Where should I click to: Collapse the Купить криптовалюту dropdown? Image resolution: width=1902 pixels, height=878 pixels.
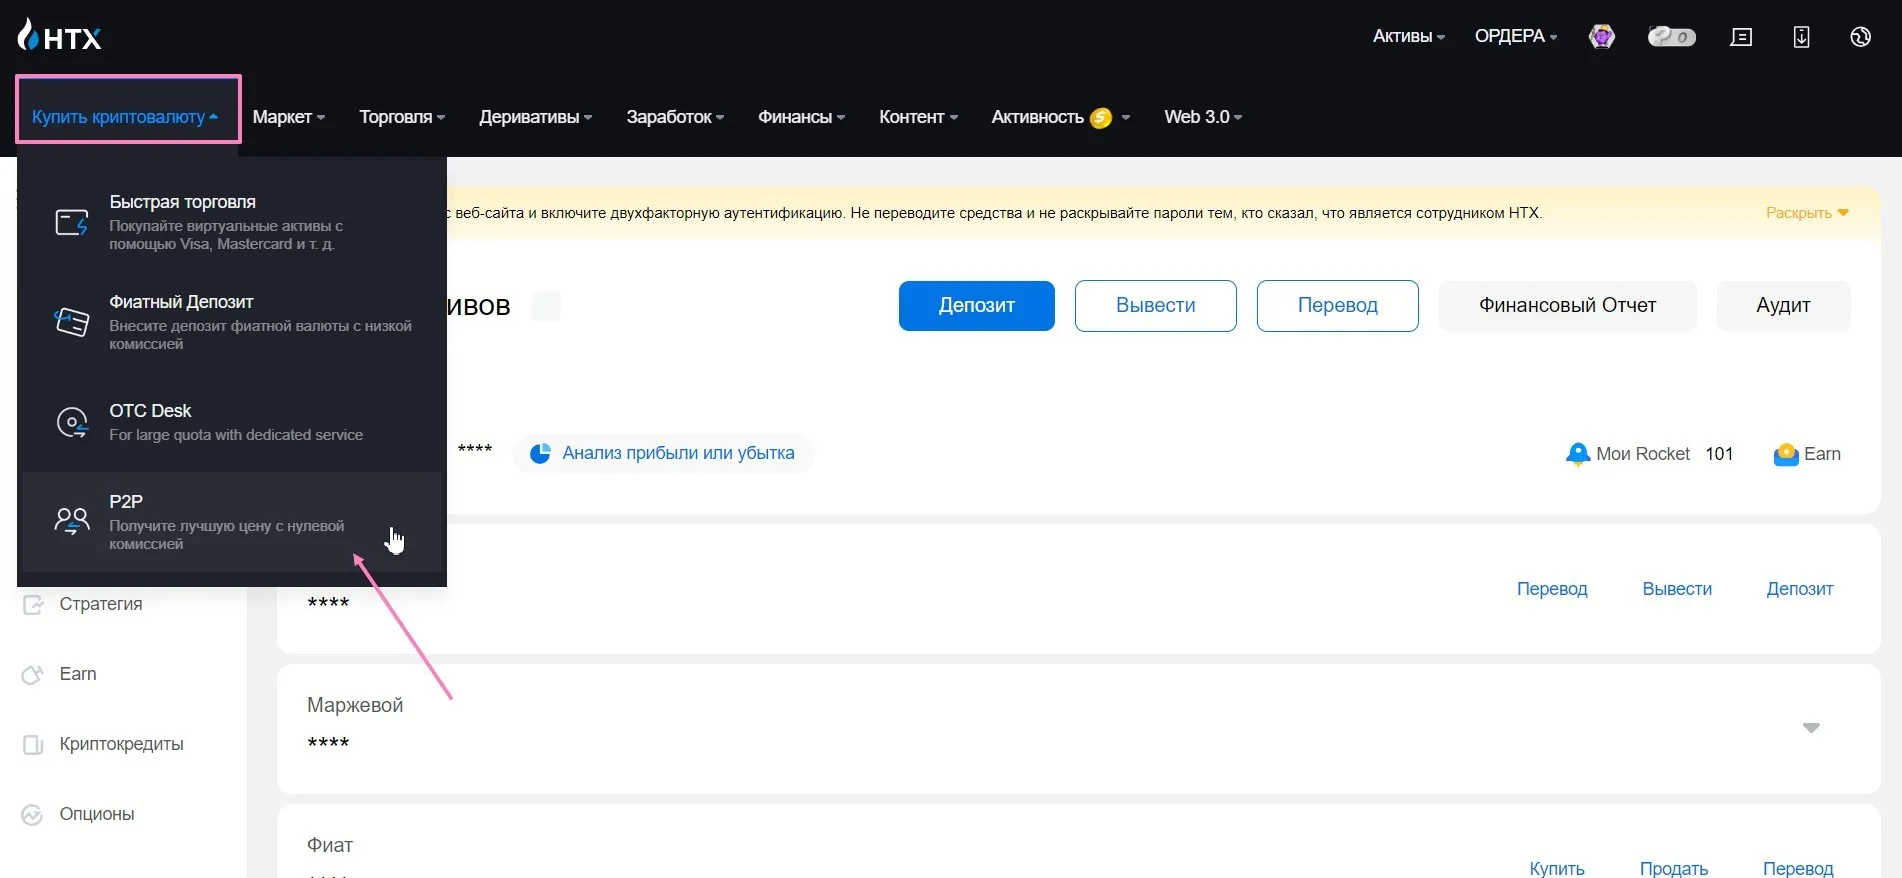tap(125, 117)
